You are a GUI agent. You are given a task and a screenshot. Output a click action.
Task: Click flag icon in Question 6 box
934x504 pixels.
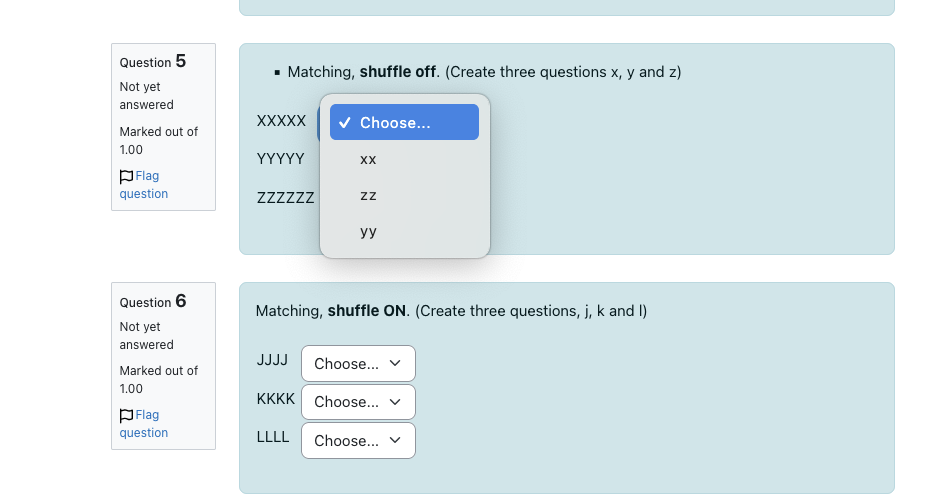tap(126, 416)
